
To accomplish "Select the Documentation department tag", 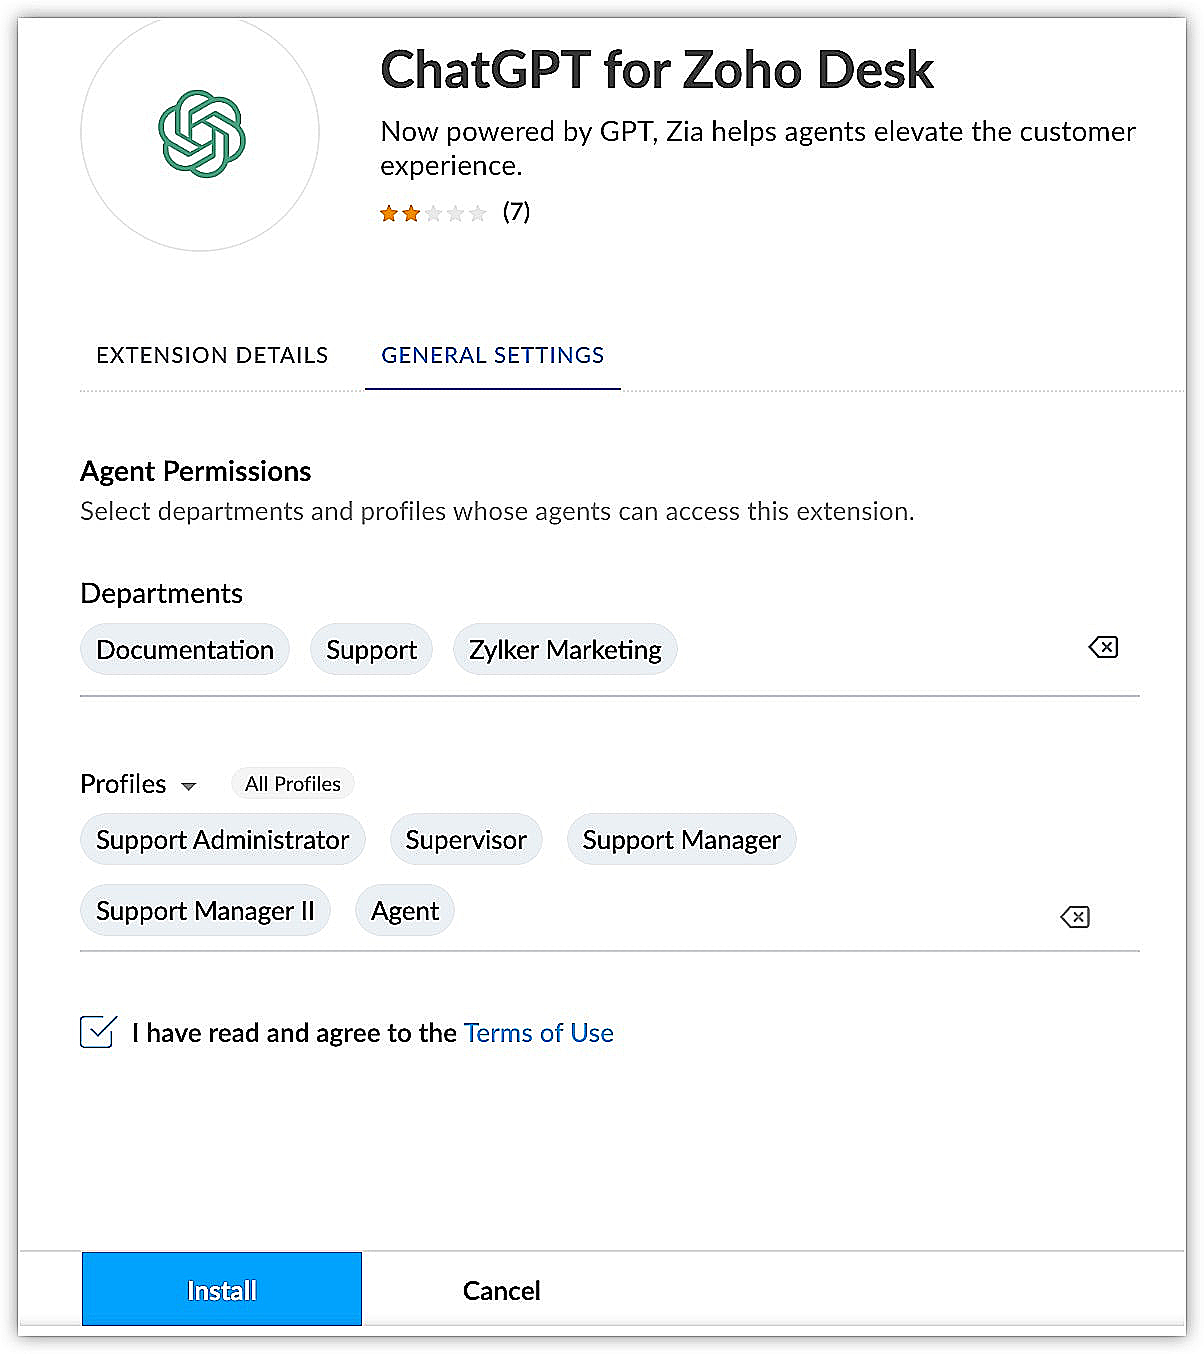I will pos(185,650).
